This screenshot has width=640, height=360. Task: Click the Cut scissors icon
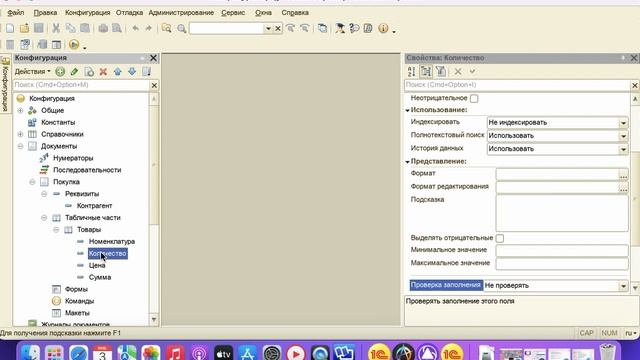(x=56, y=28)
